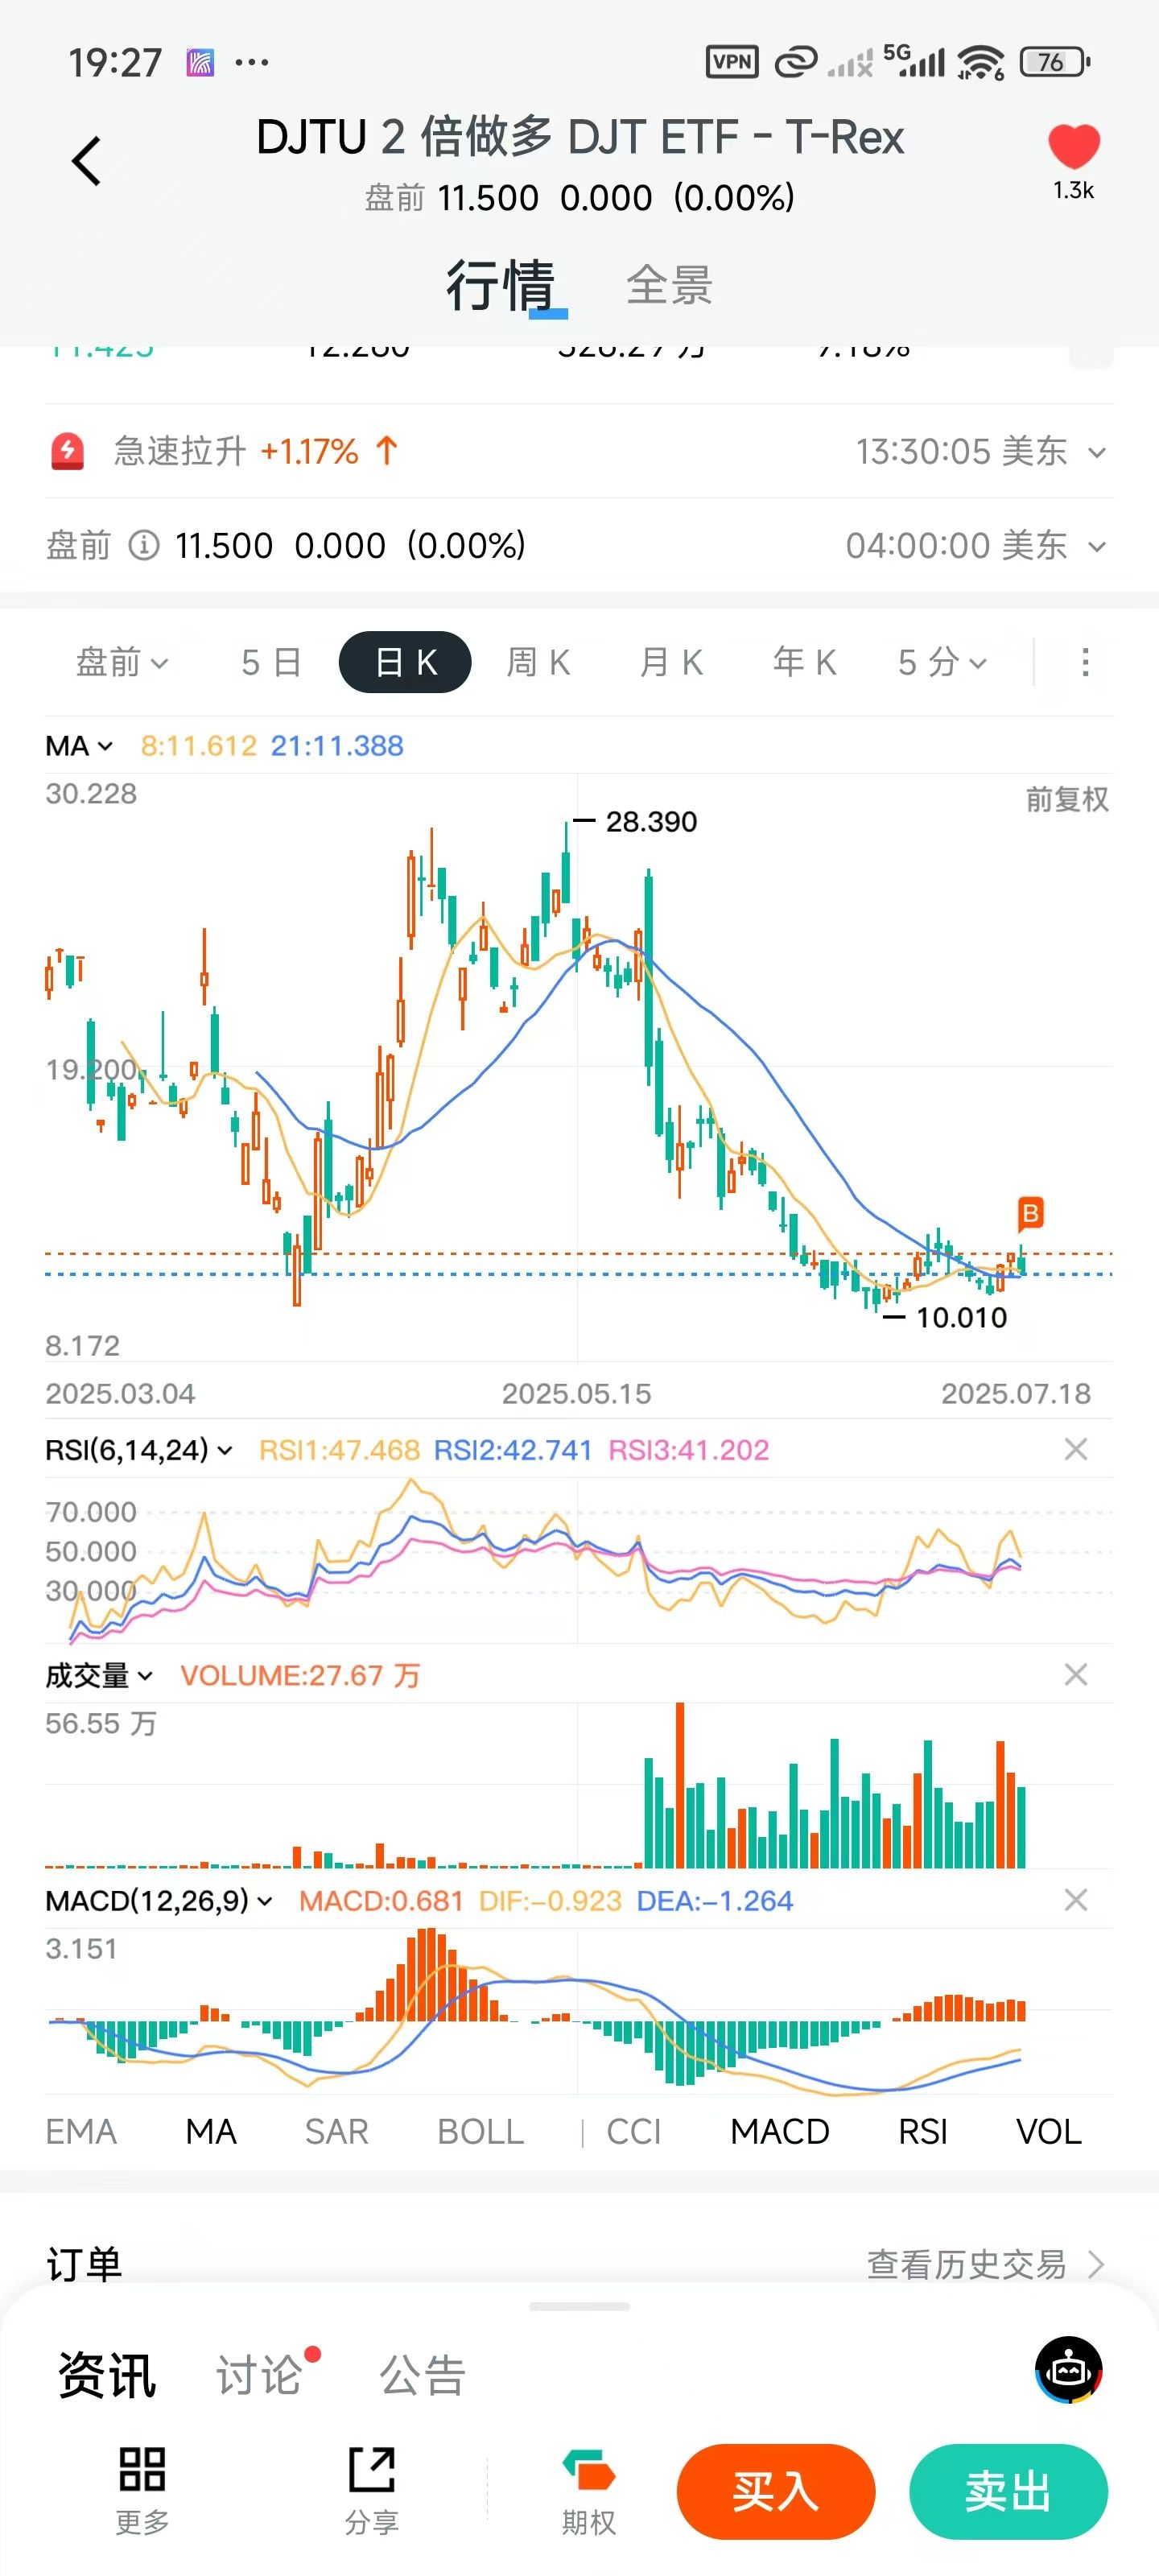Tap the VPN status bar icon
This screenshot has height=2576, width=1159.
(732, 62)
